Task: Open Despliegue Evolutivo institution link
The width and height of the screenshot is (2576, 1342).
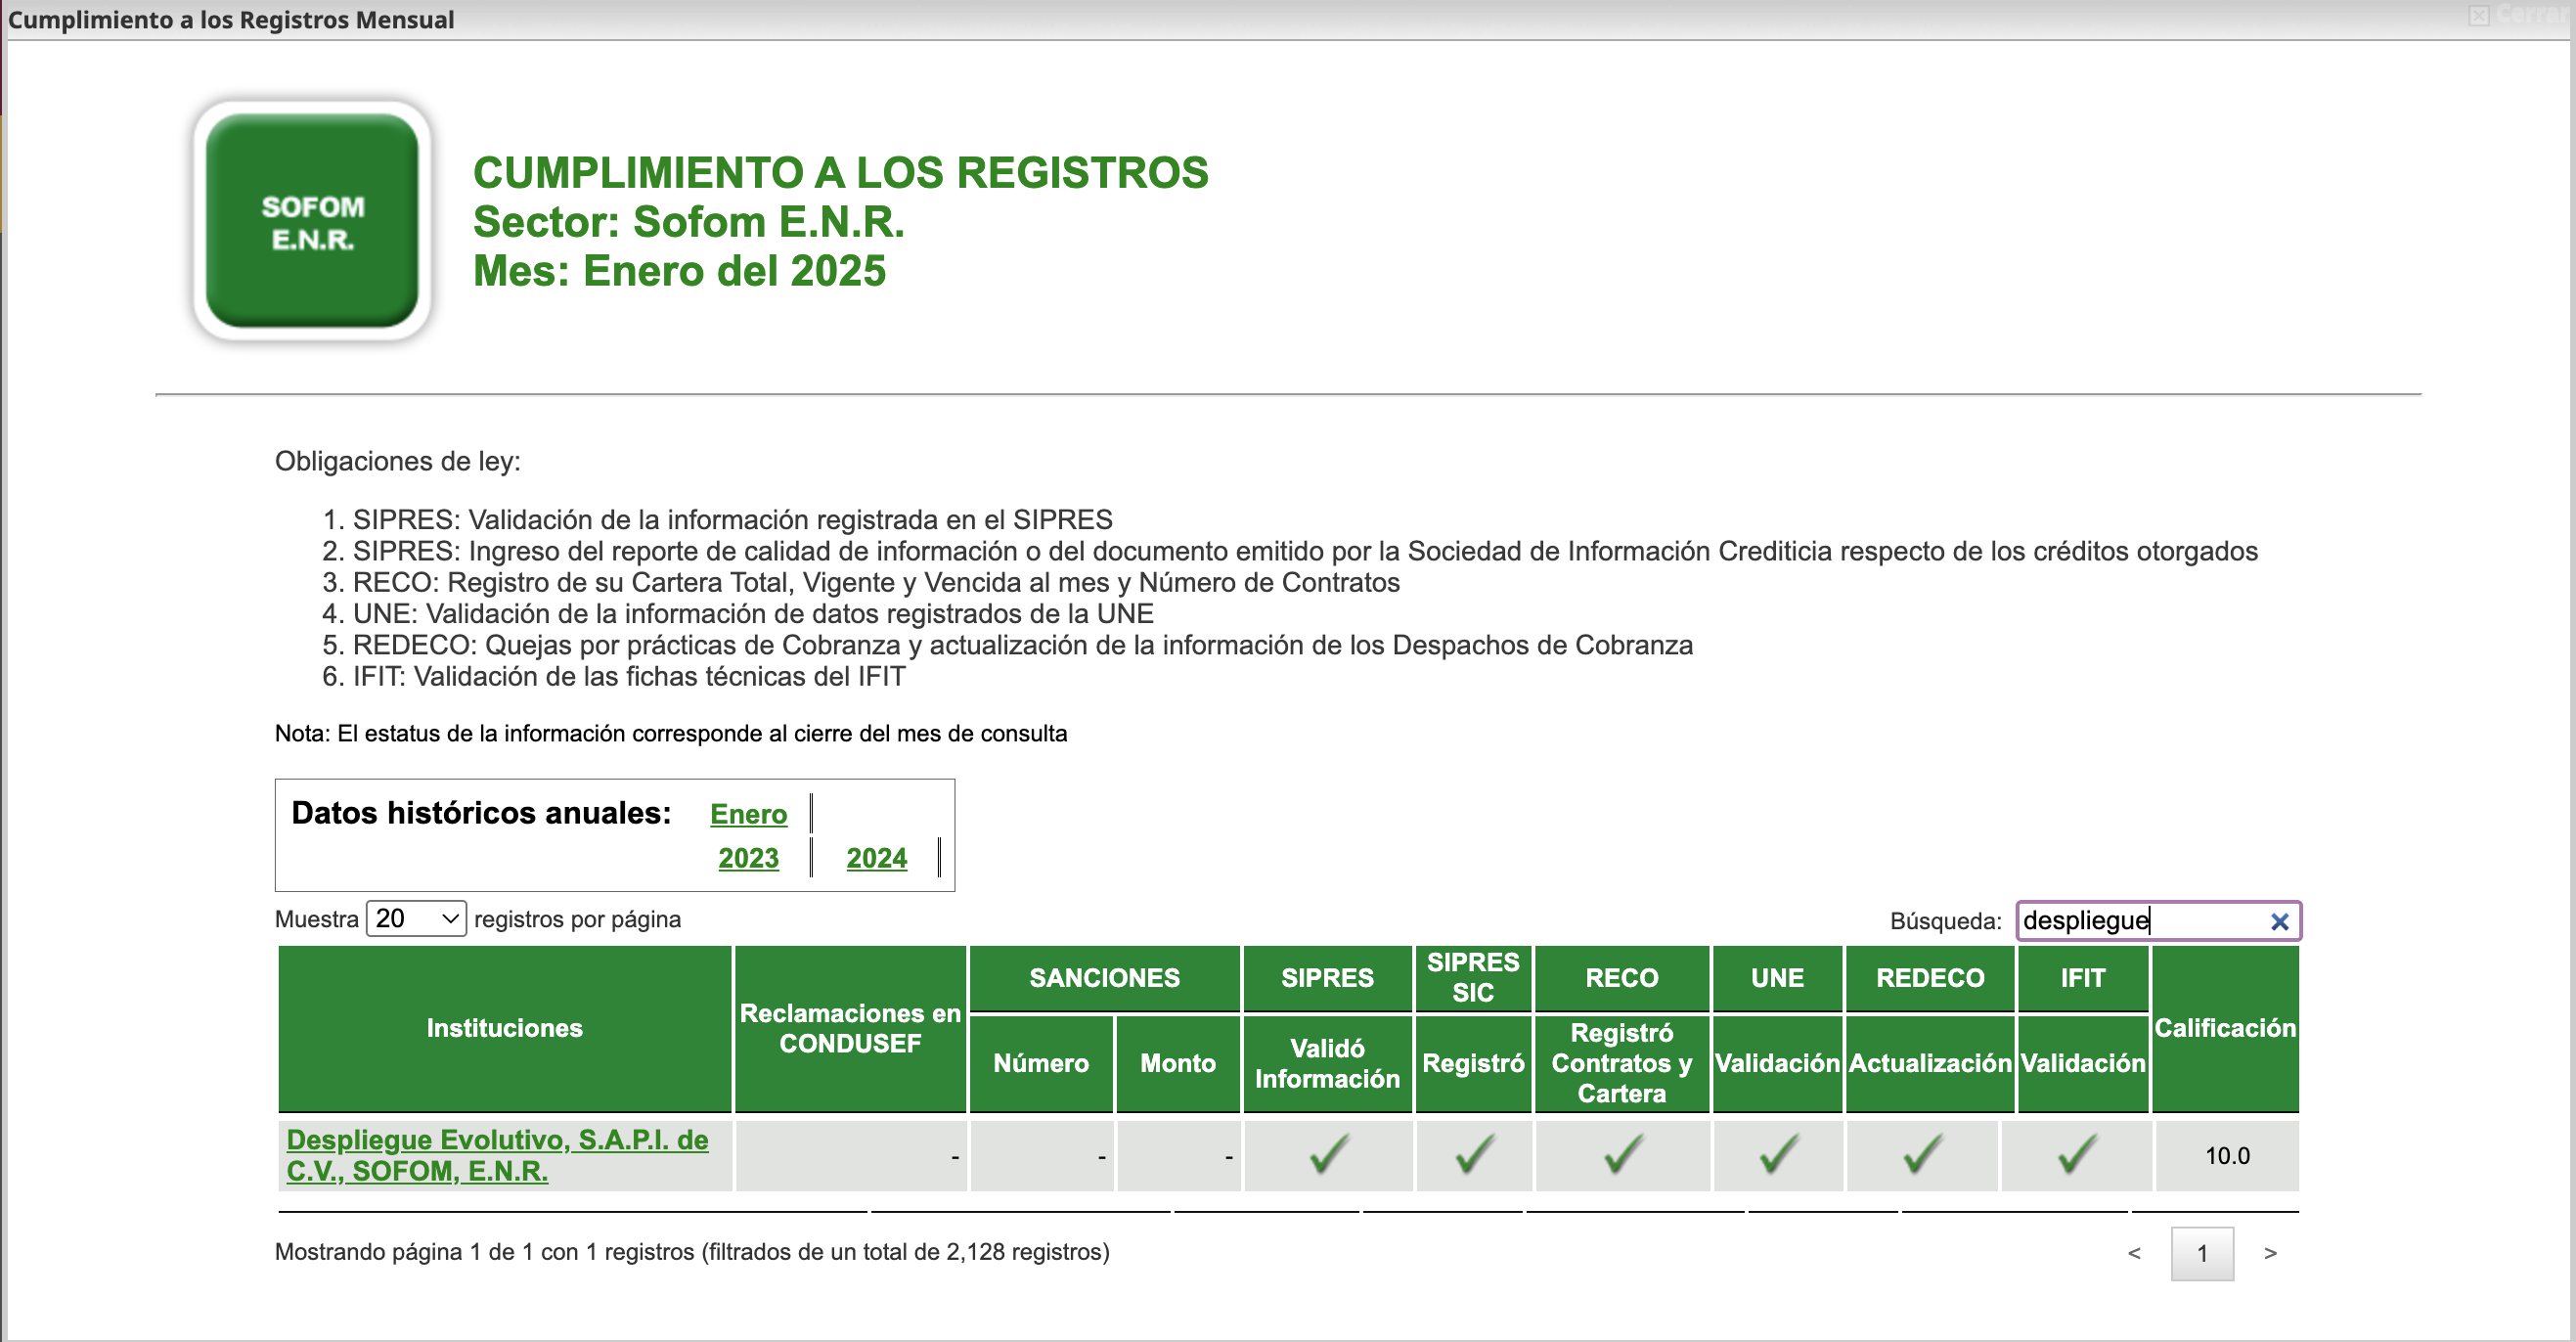Action: [x=497, y=1155]
